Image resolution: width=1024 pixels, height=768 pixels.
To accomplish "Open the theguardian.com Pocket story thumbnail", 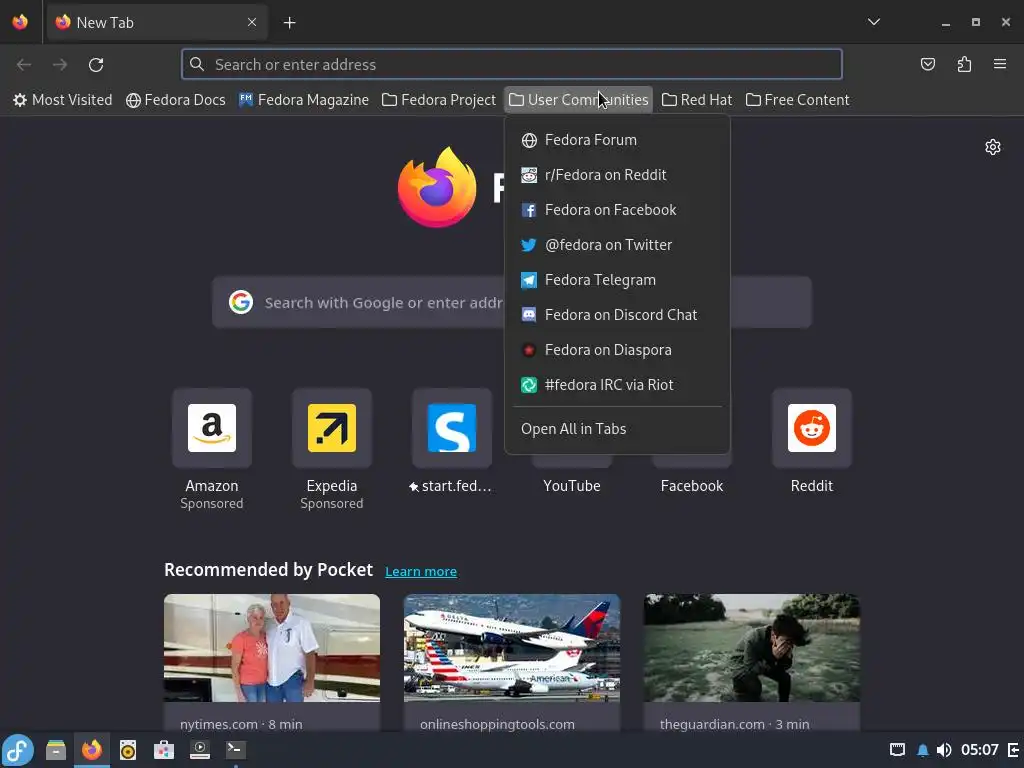I will 752,648.
